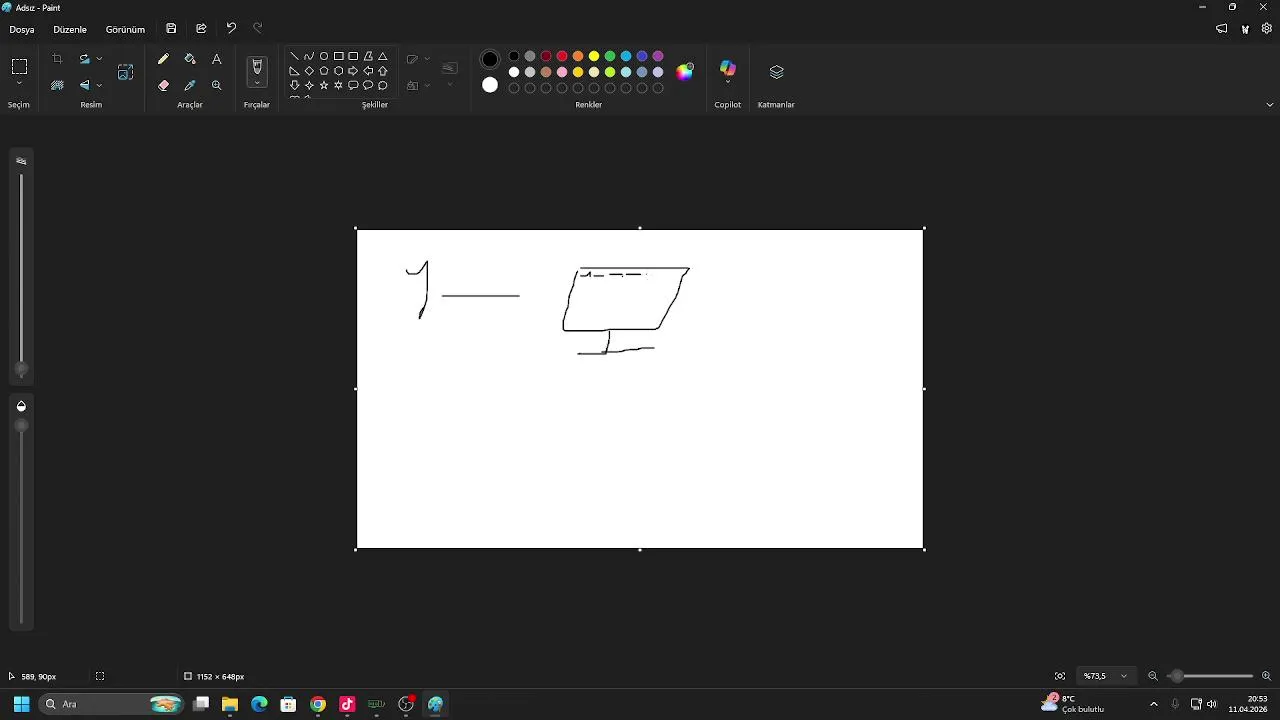Undo the last action
Viewport: 1280px width, 720px height.
coord(231,29)
